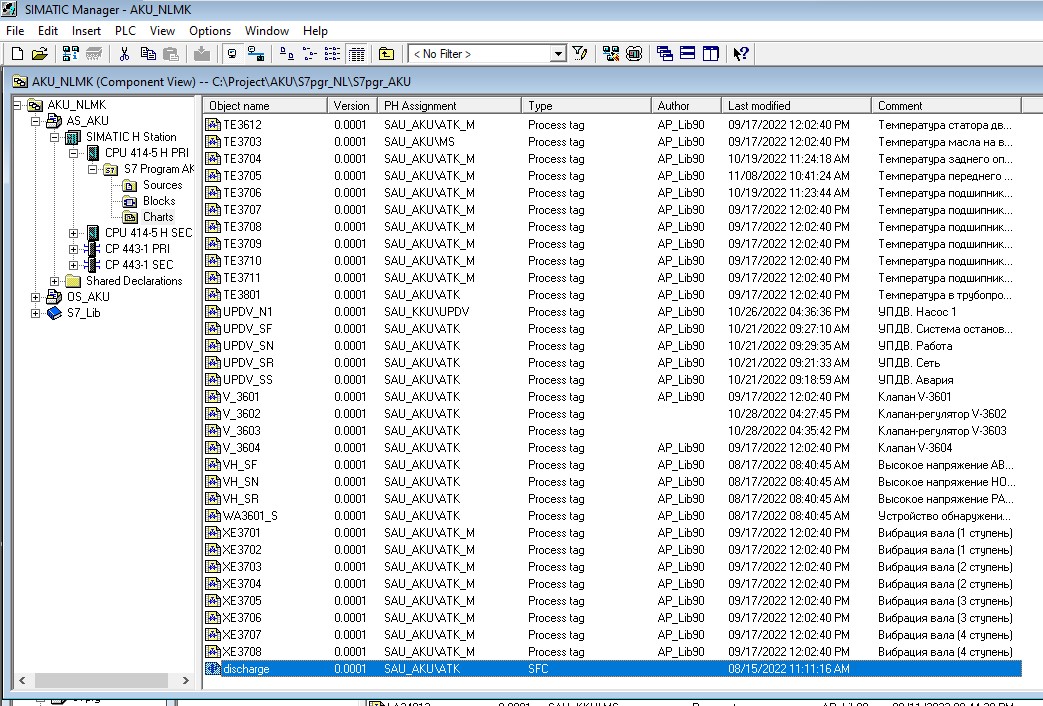Click the tree panel horizontal scrollbar thumb

(101, 681)
